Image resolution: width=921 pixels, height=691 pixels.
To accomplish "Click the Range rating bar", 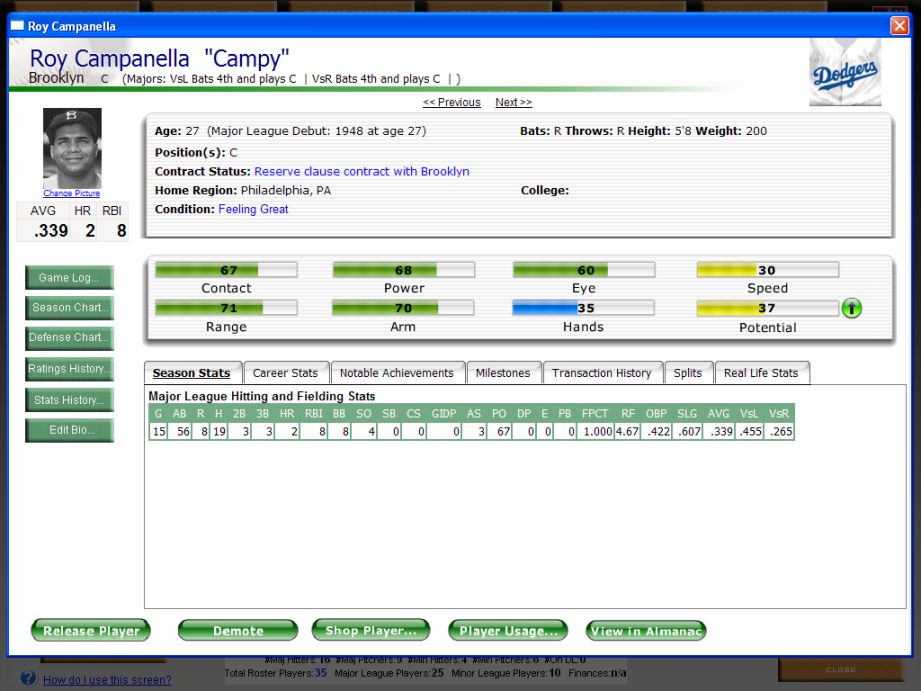I will tap(226, 308).
